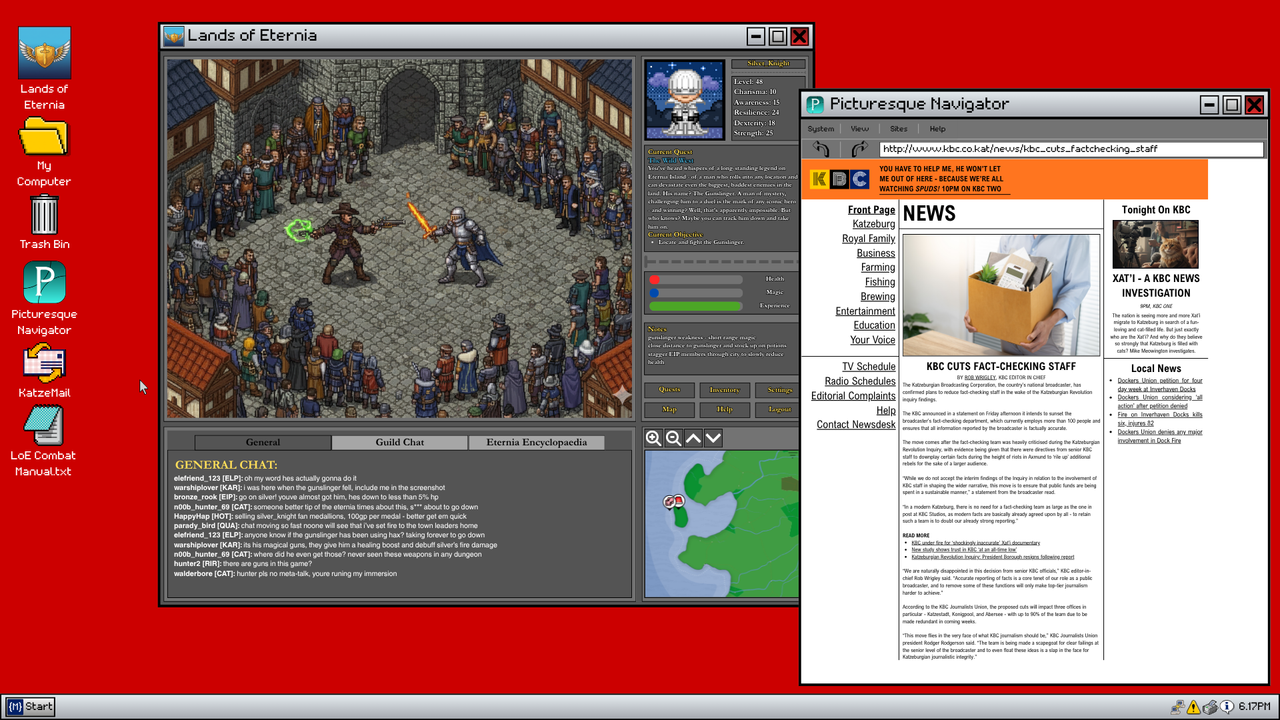
Task: Zoom out on the Eternia minimap
Action: click(673, 438)
